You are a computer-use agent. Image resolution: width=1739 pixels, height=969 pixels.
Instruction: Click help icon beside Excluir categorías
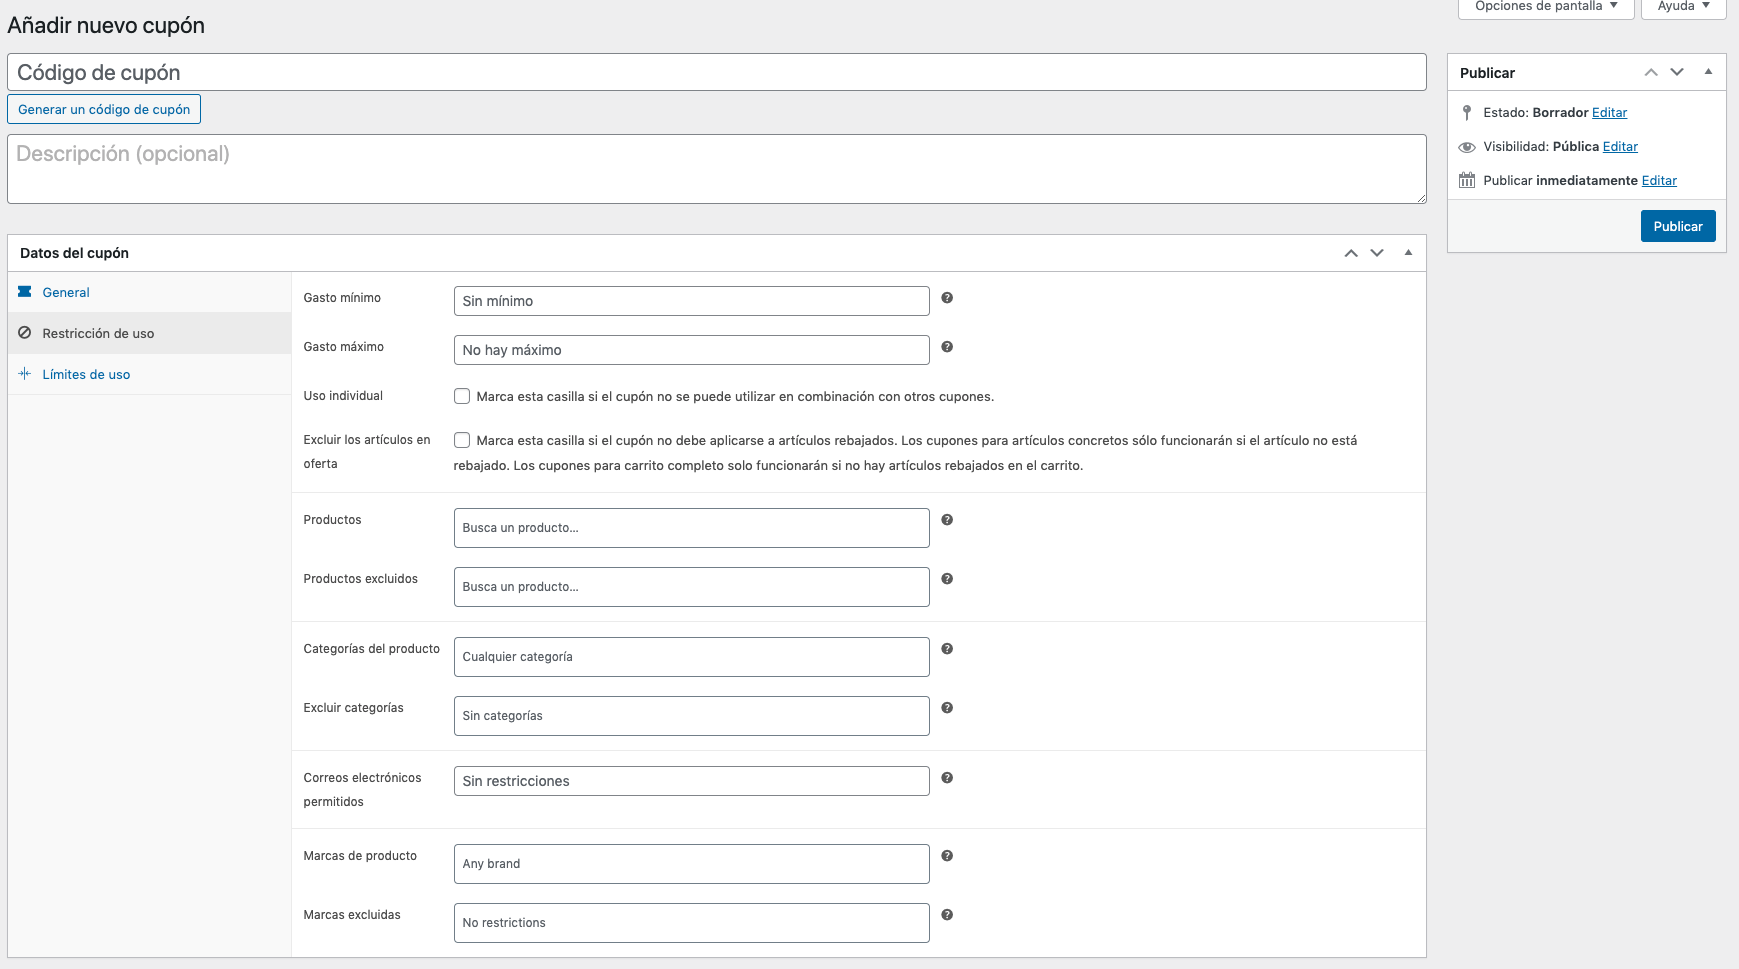tap(947, 708)
